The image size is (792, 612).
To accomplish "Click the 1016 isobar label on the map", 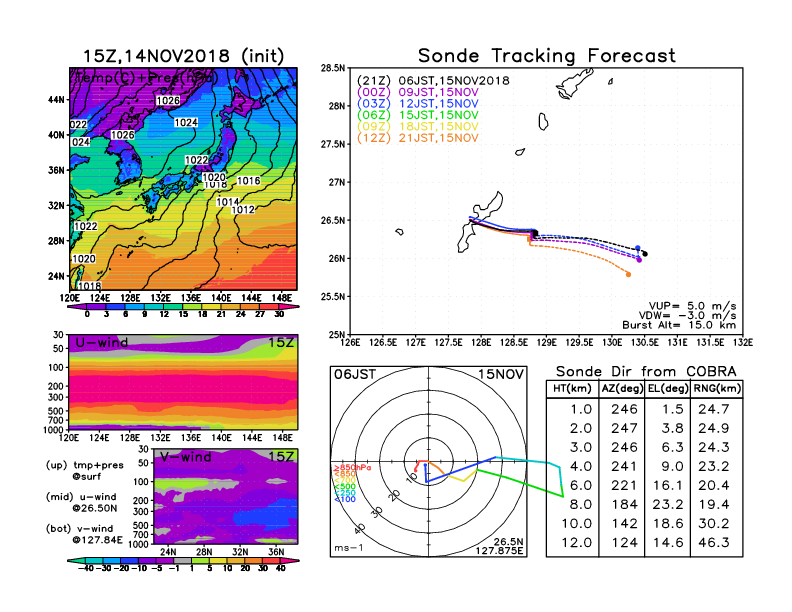I will tap(249, 181).
